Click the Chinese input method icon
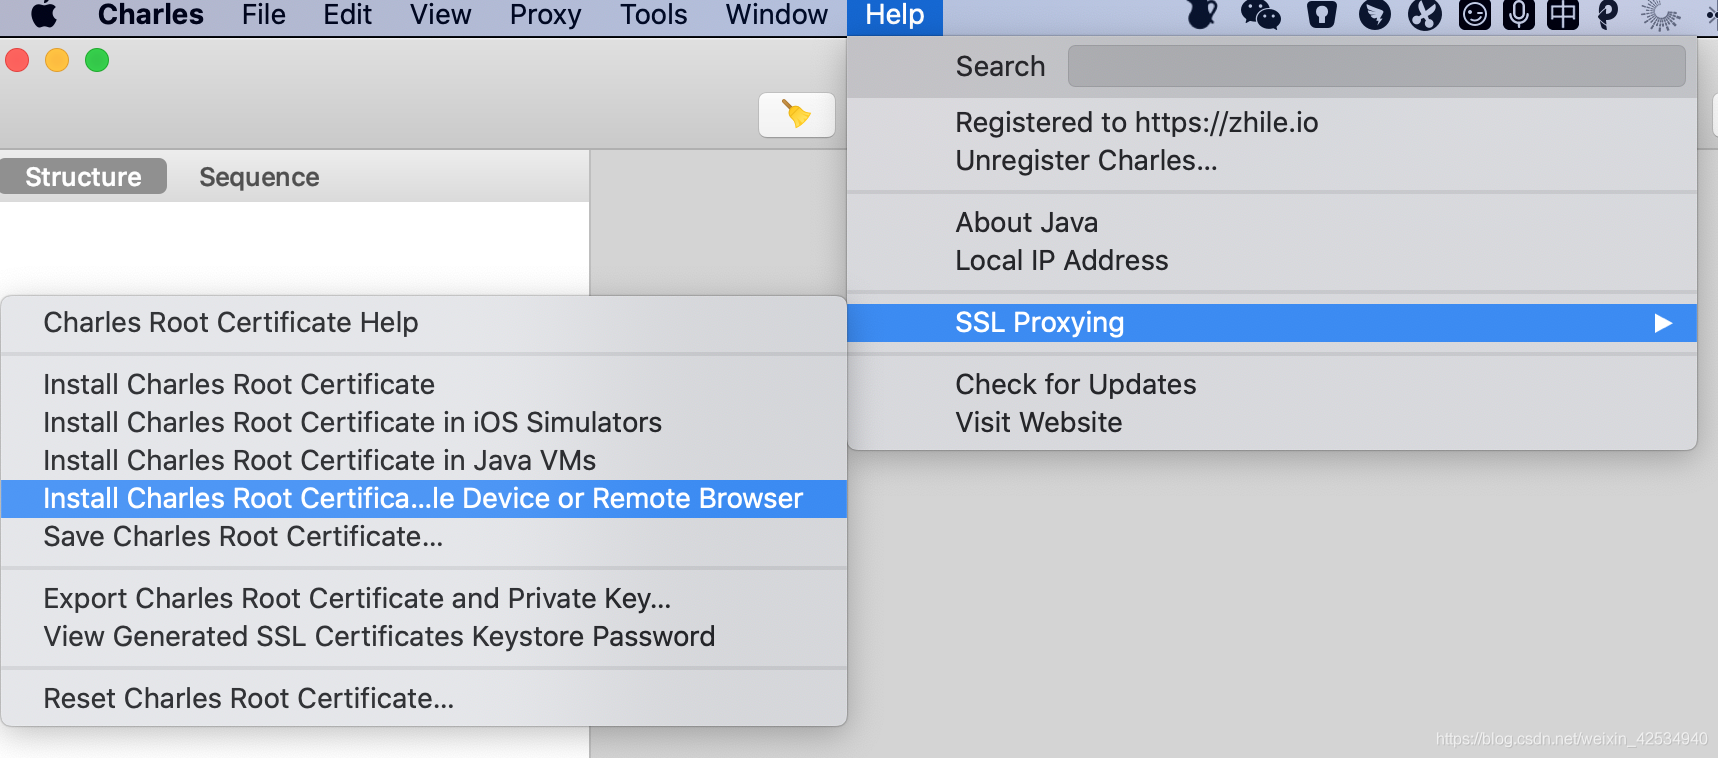 tap(1562, 14)
